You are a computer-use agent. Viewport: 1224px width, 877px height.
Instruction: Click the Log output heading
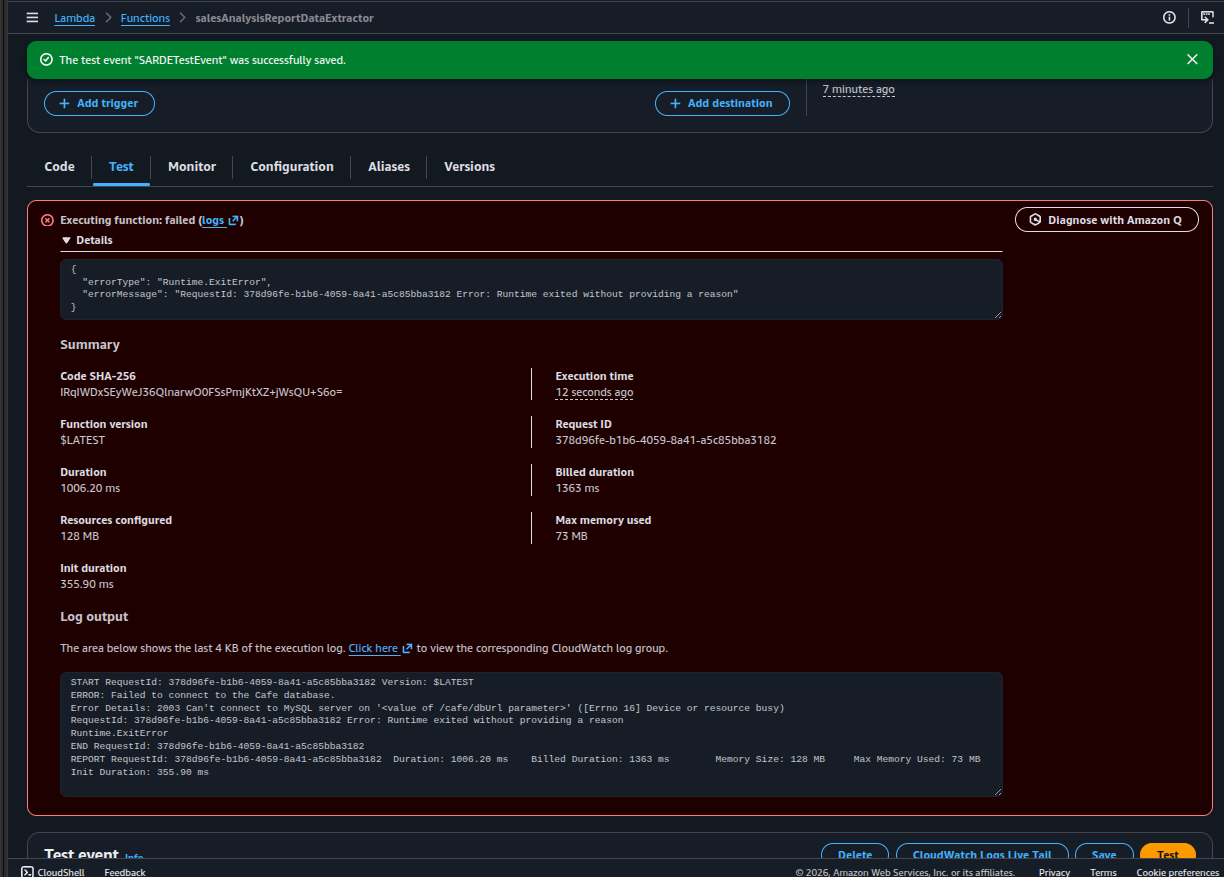[94, 617]
